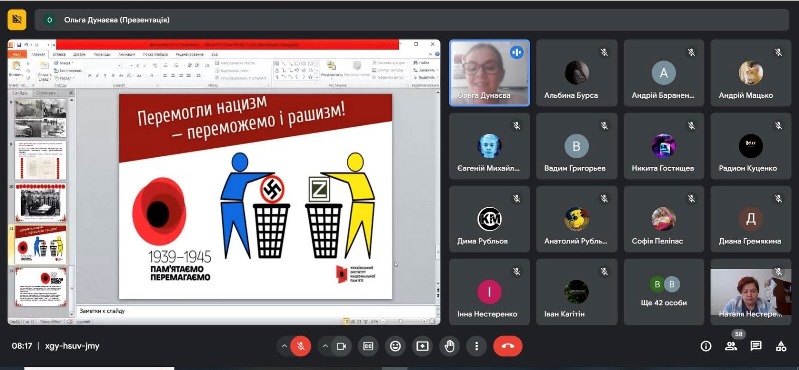Unmute the microphone in Meet toolbar
The image size is (799, 370).
pyautogui.click(x=301, y=347)
